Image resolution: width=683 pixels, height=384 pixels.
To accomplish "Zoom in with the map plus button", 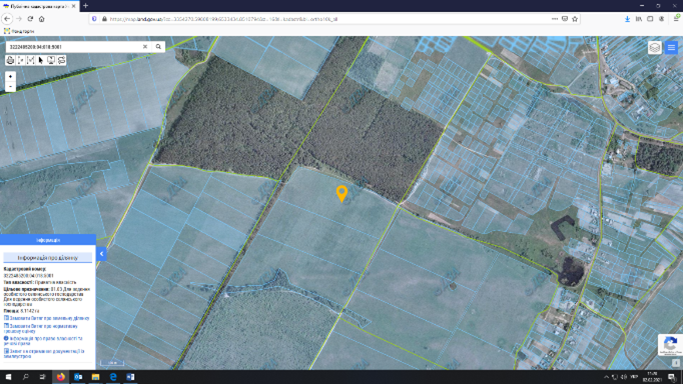I will (x=10, y=76).
